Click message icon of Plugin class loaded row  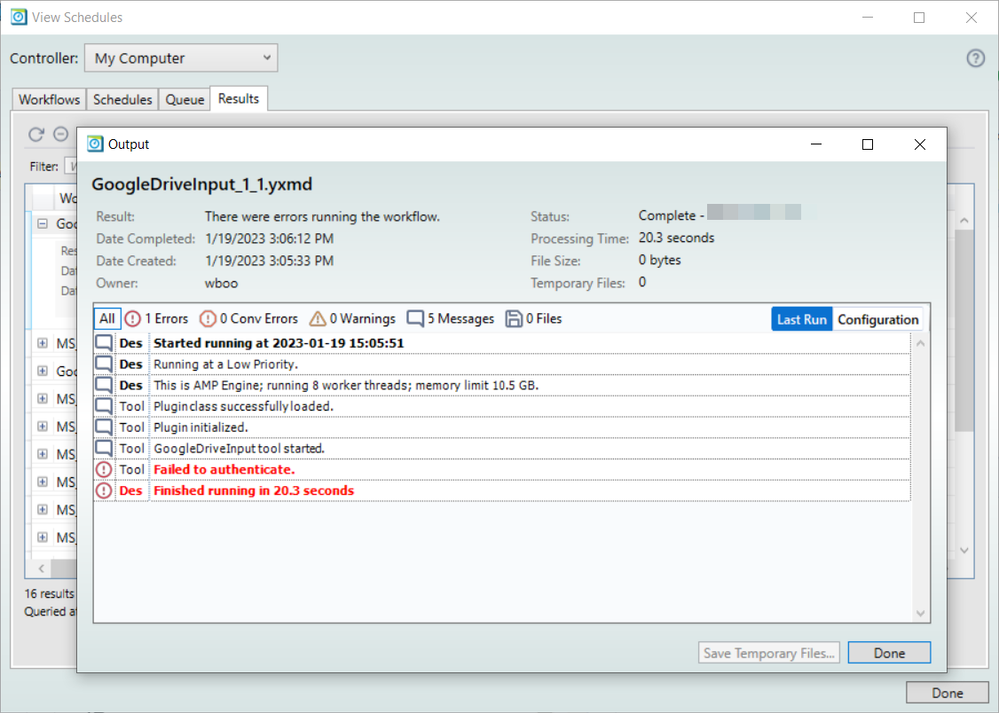[x=104, y=406]
